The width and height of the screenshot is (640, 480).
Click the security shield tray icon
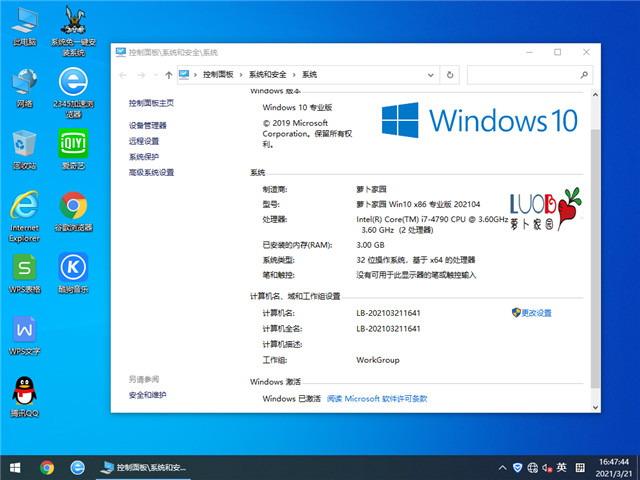(x=518, y=468)
